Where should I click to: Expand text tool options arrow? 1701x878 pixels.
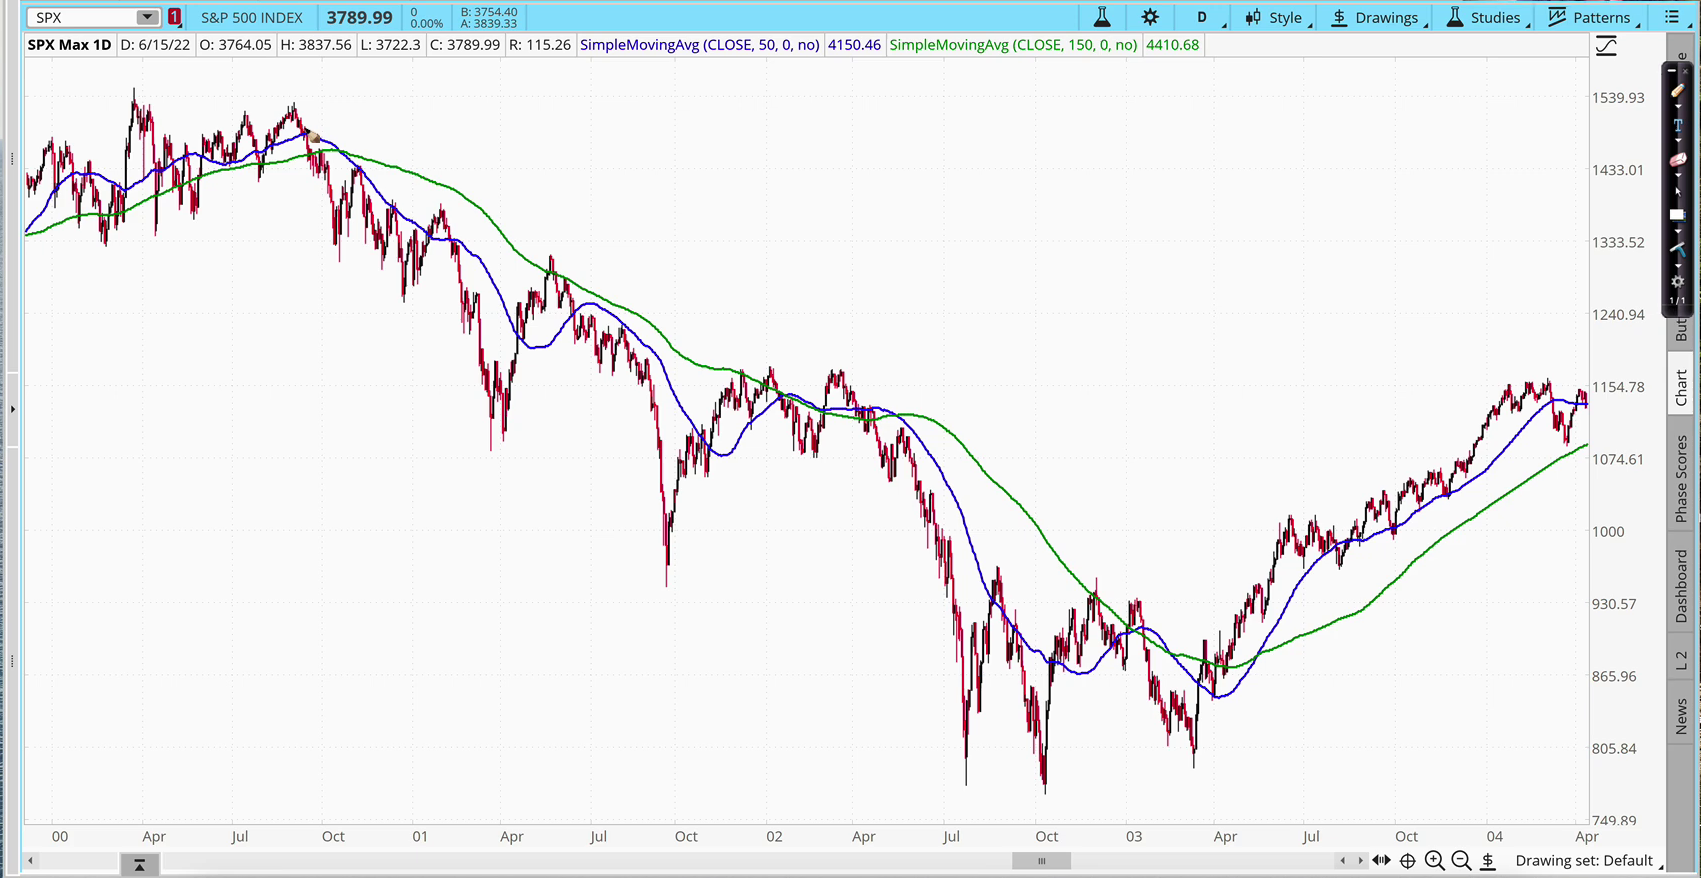pyautogui.click(x=1678, y=140)
